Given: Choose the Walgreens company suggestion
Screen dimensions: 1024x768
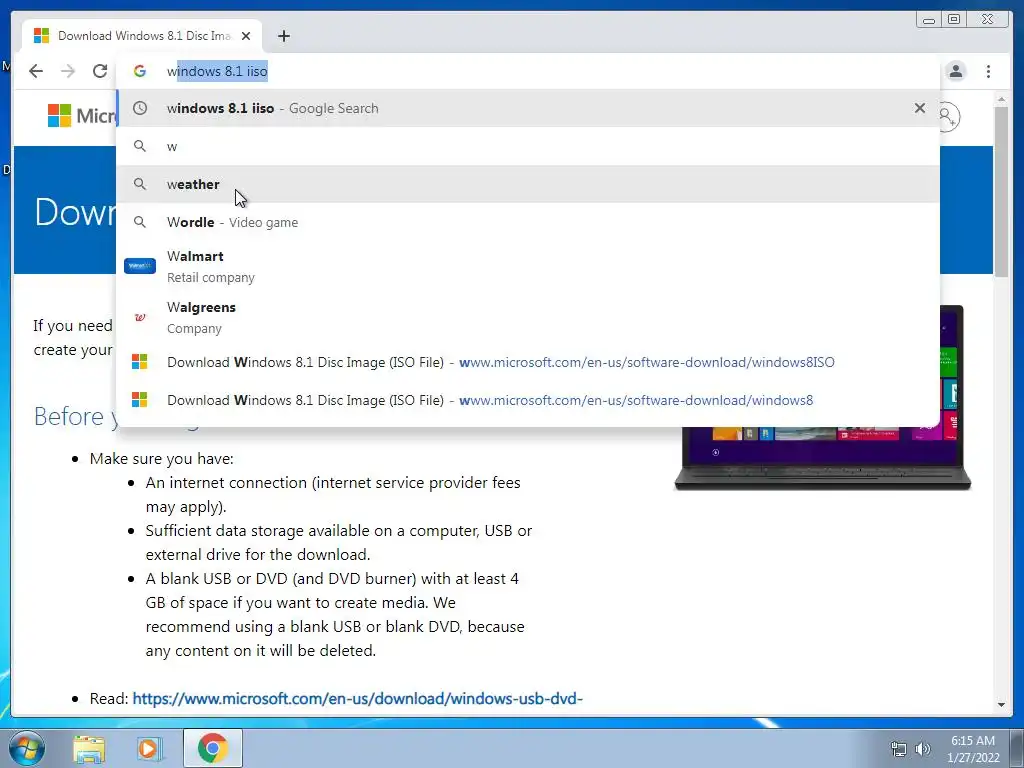Looking at the screenshot, I should (528, 317).
